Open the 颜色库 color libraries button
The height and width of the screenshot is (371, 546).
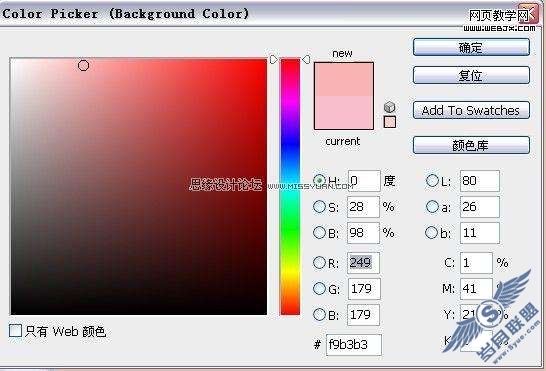click(x=471, y=145)
